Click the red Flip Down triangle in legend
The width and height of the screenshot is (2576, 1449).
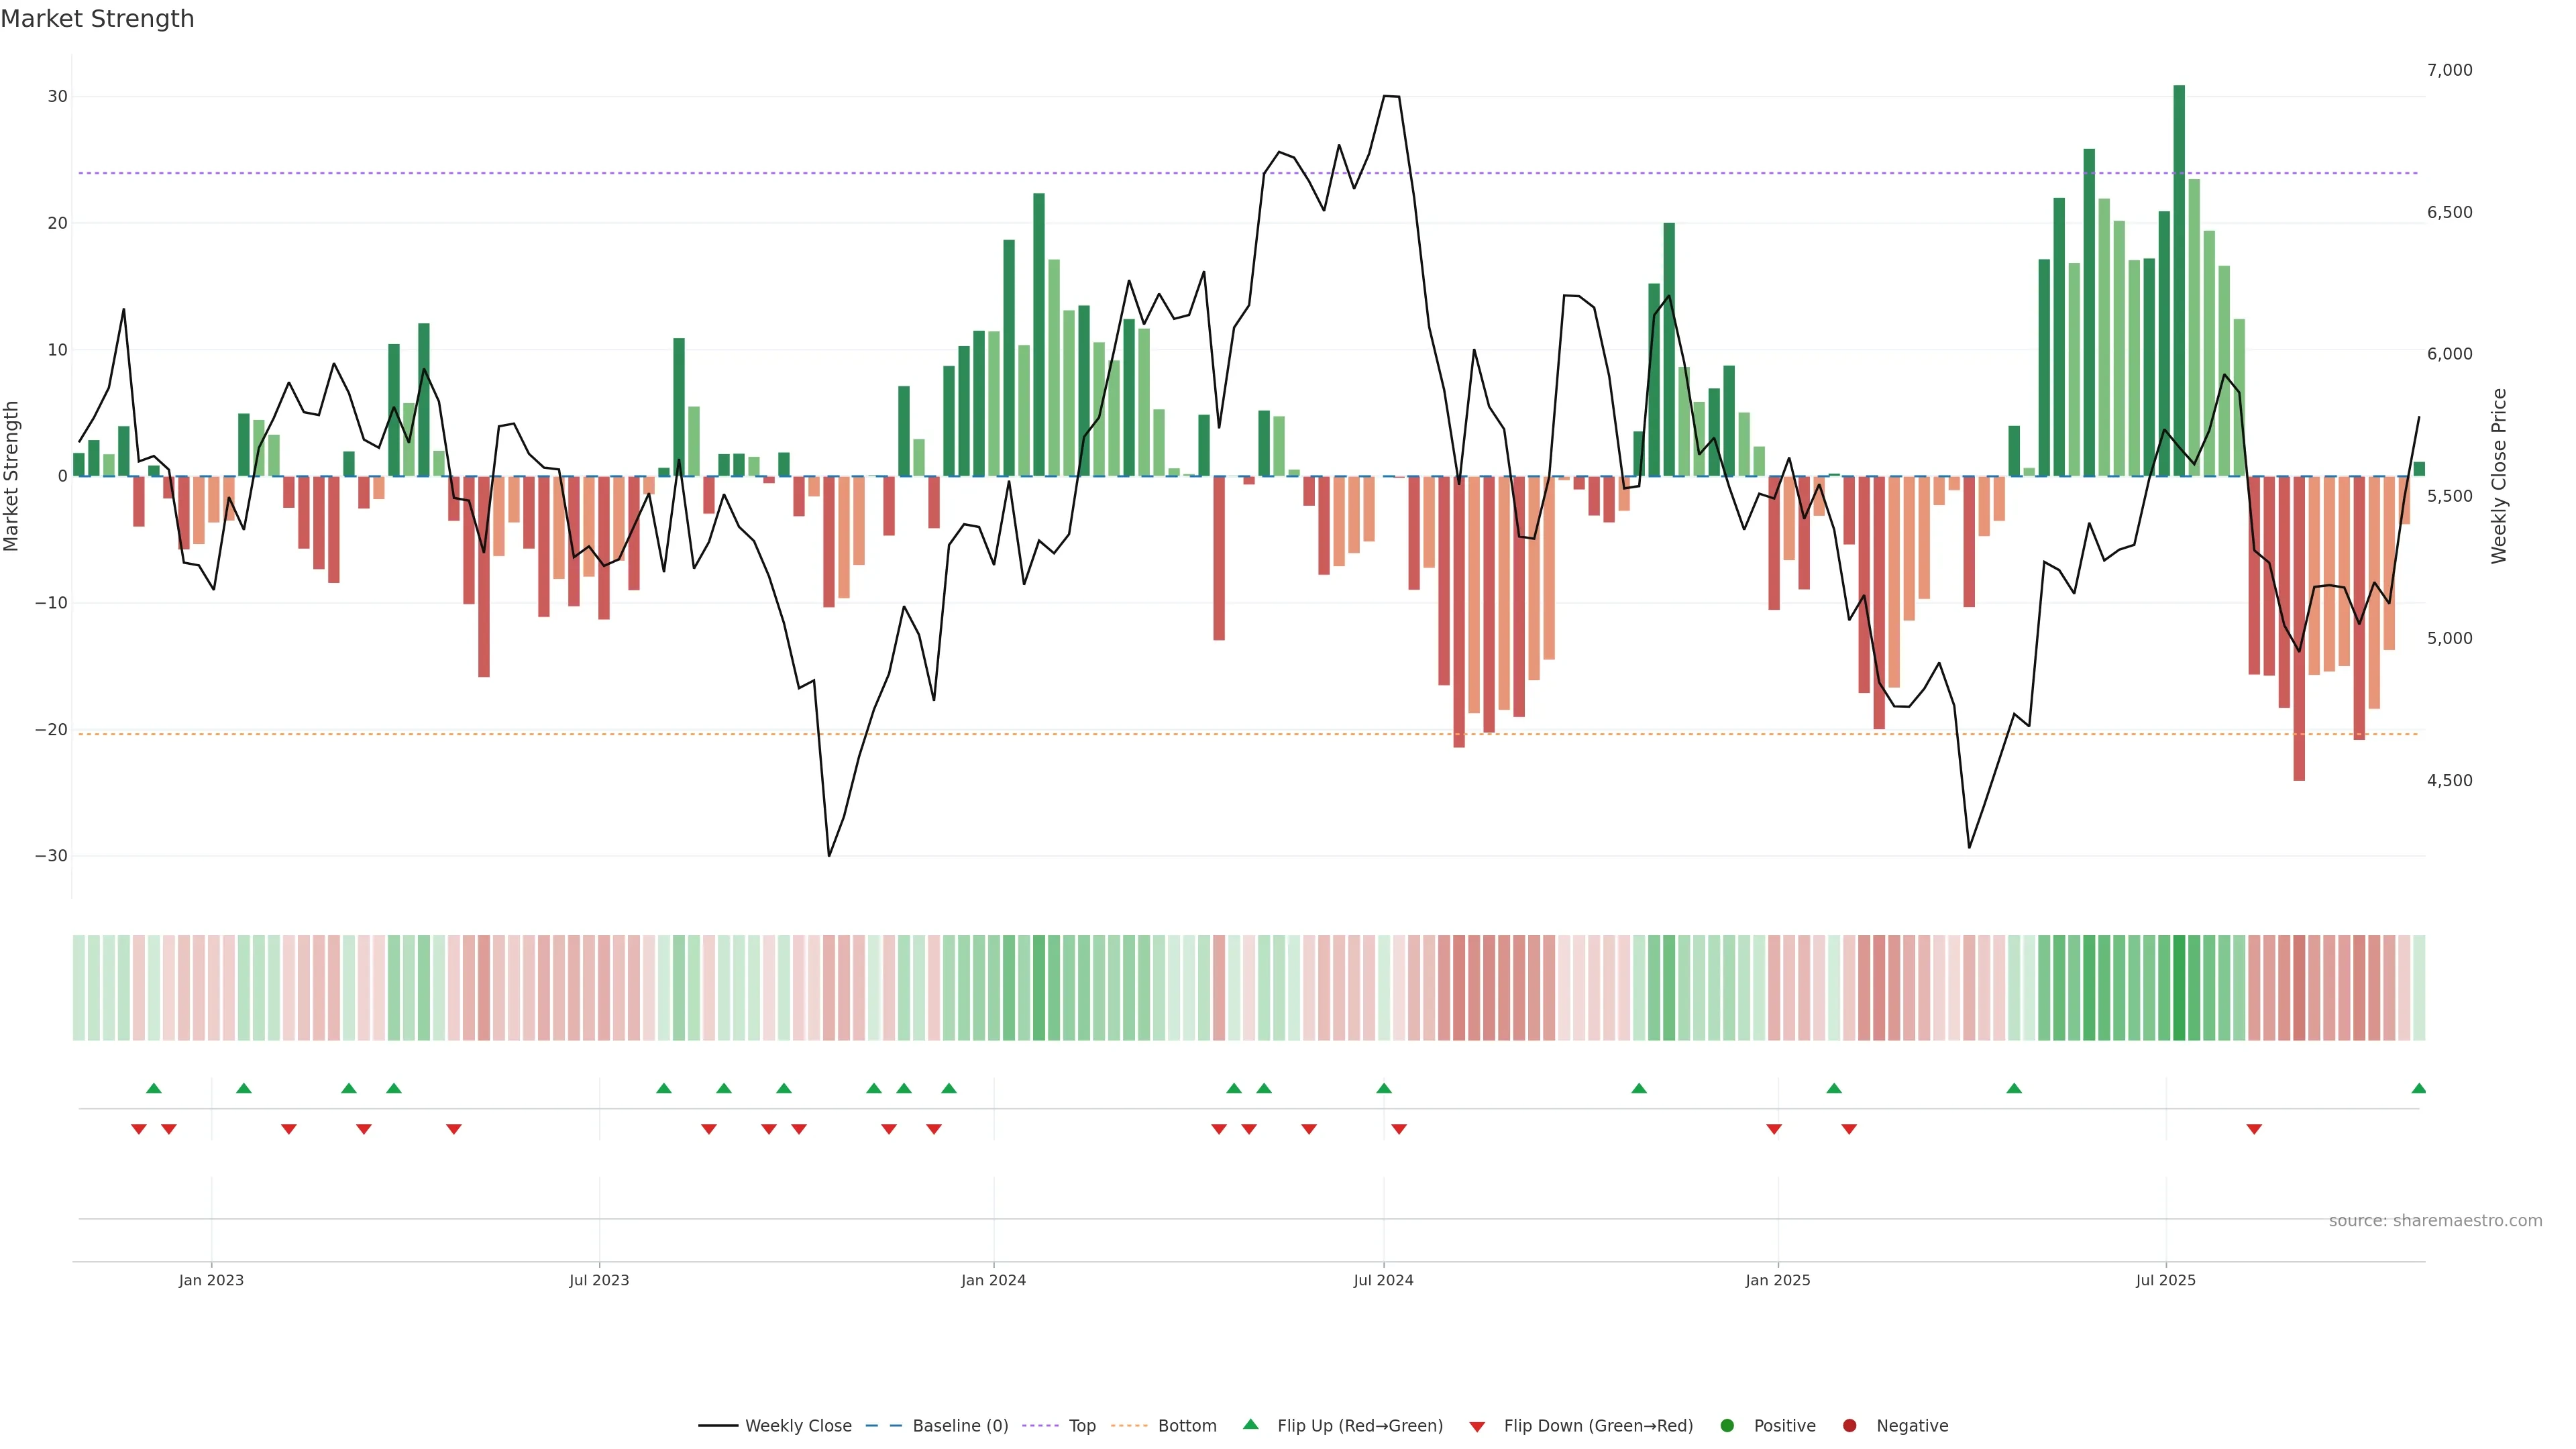(x=1477, y=1426)
